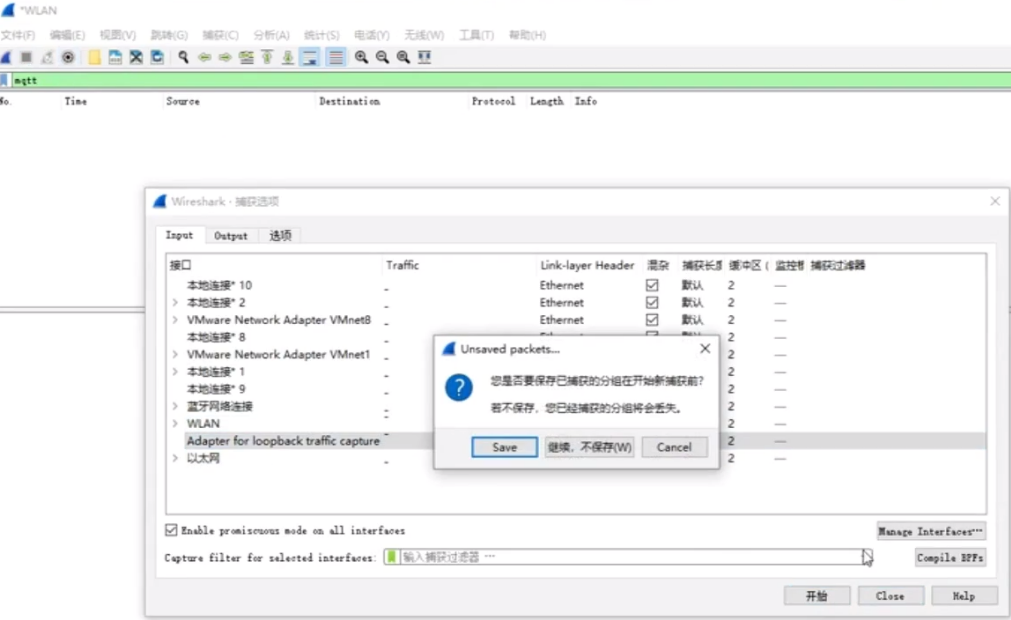Expand the 本地连接* 2 interface row
The height and width of the screenshot is (620, 1011).
pos(175,302)
